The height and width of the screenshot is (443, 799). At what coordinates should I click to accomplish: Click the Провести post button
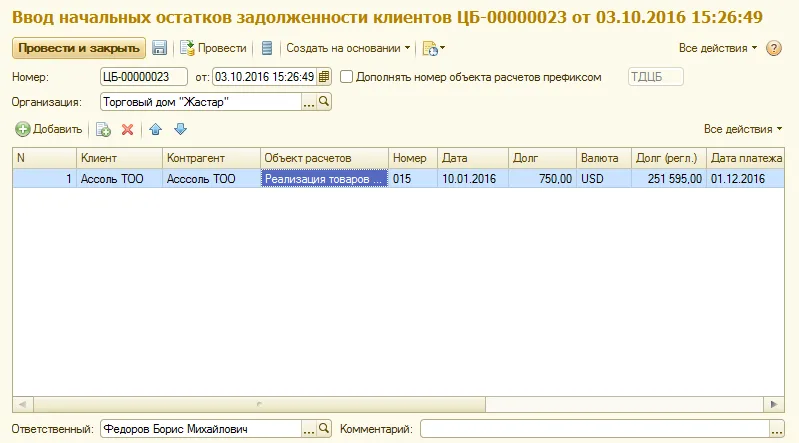(213, 48)
